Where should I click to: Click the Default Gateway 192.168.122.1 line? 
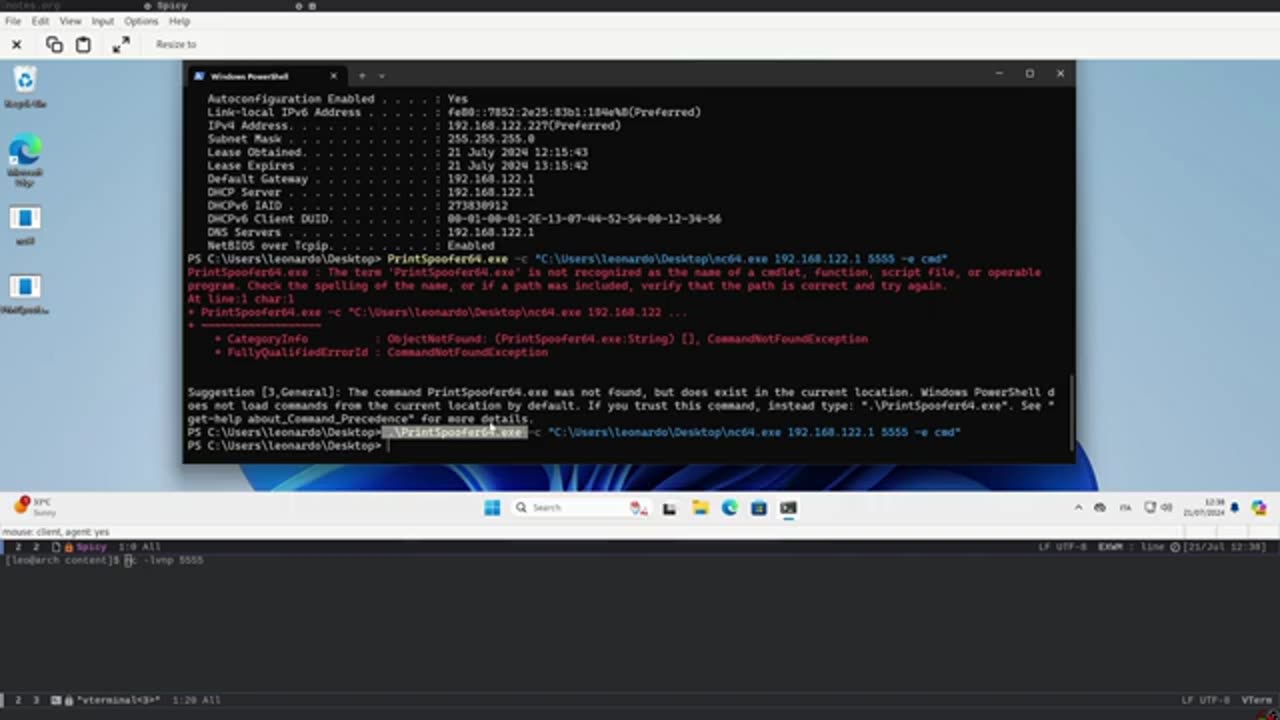(x=371, y=179)
